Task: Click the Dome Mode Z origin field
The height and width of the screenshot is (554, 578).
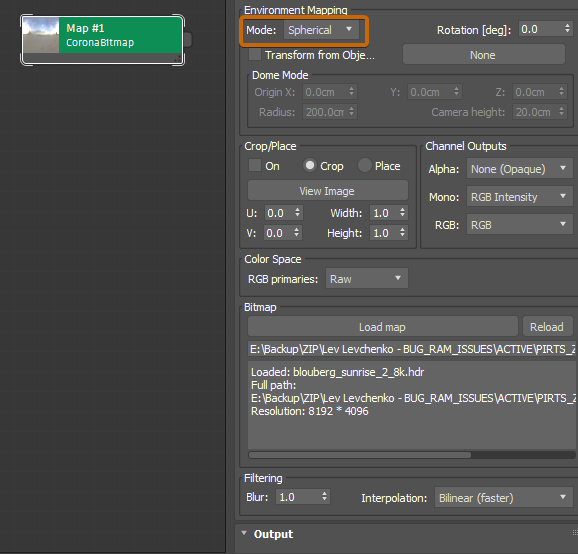Action: coord(535,92)
